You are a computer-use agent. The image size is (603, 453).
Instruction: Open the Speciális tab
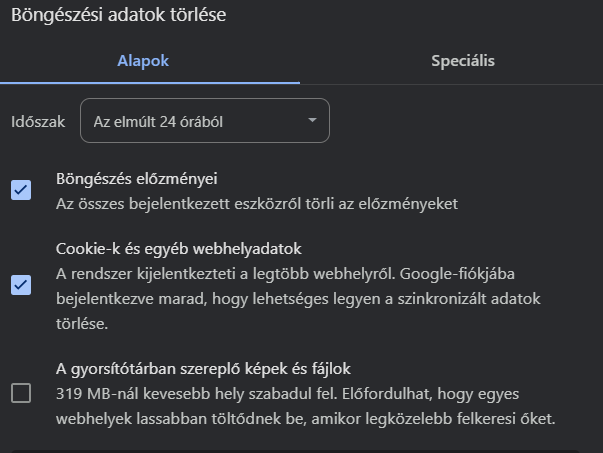click(x=462, y=61)
